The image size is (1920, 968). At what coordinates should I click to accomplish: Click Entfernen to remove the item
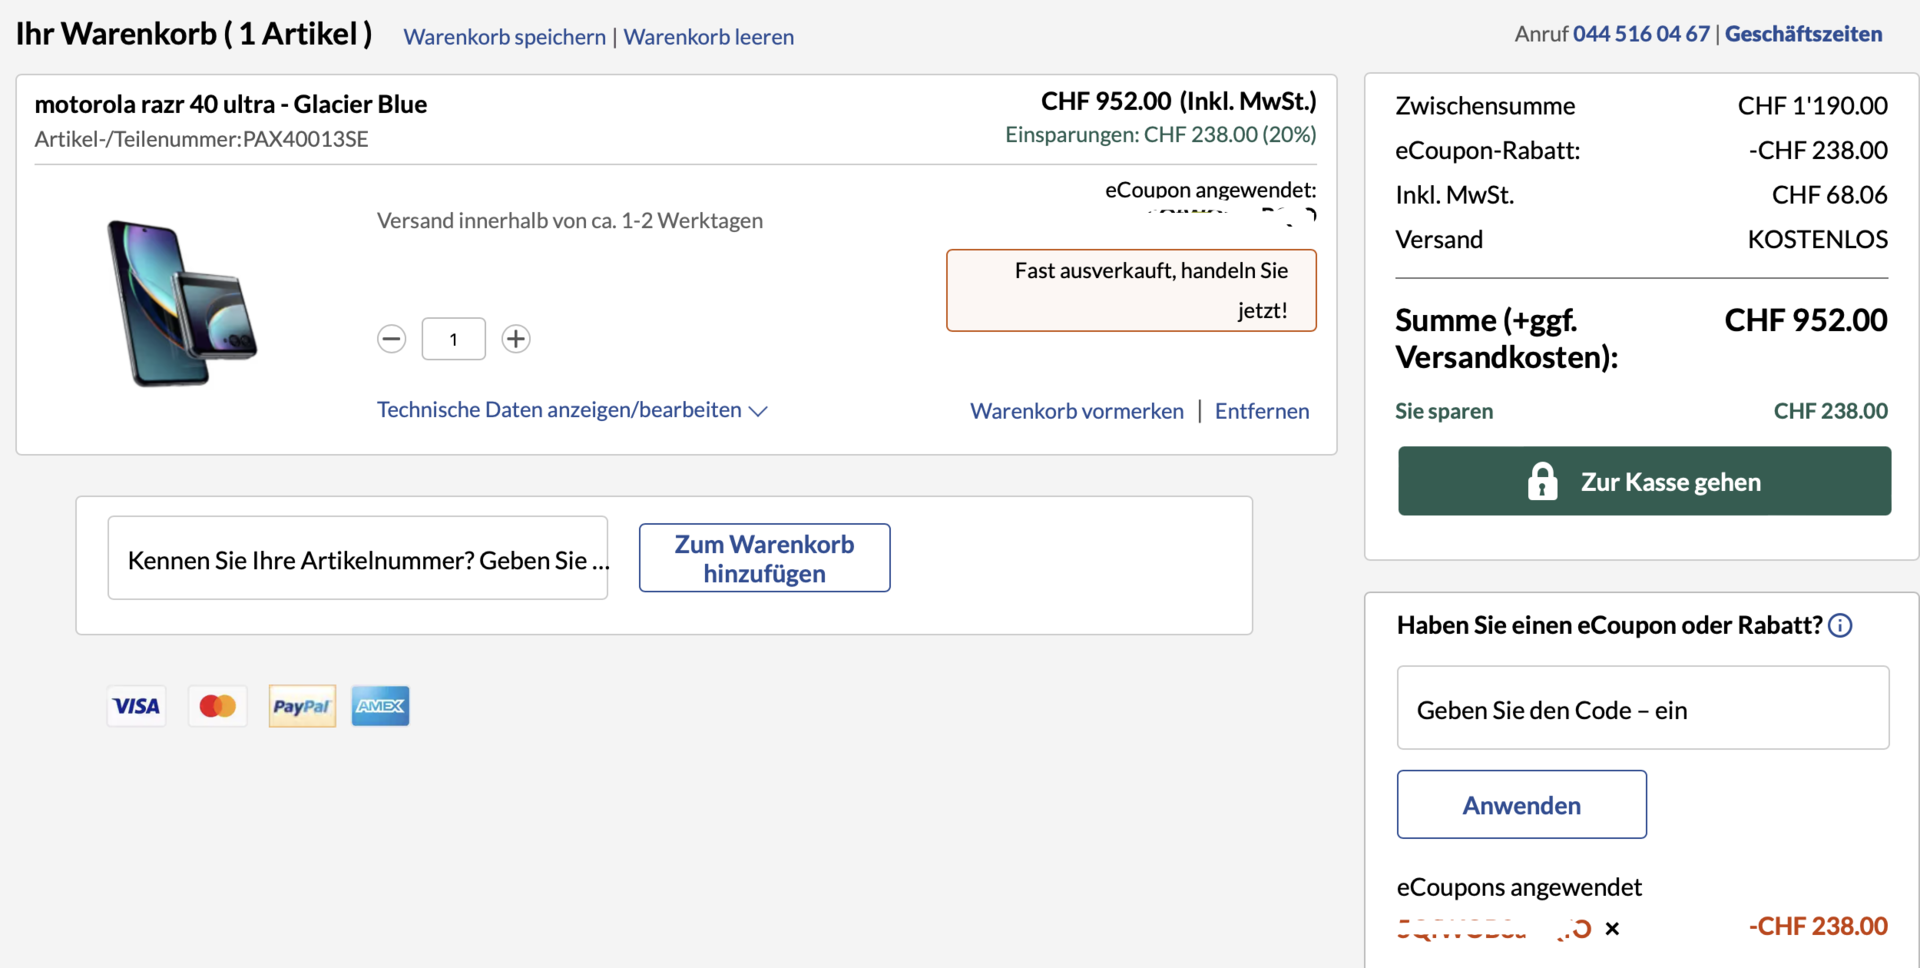coord(1261,411)
